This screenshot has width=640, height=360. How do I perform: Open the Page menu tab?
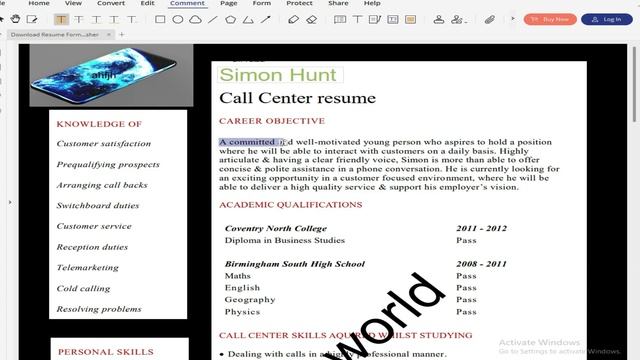(x=229, y=3)
